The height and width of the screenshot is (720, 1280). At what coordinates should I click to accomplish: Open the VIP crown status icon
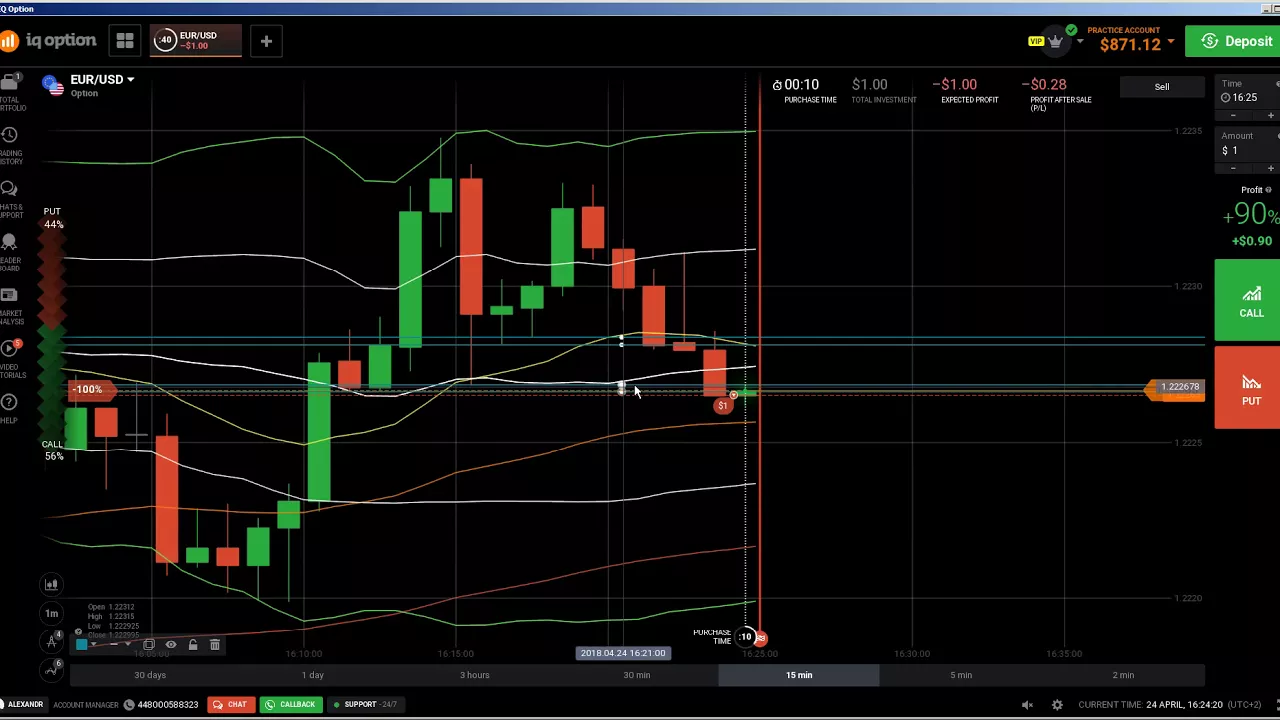(1054, 42)
